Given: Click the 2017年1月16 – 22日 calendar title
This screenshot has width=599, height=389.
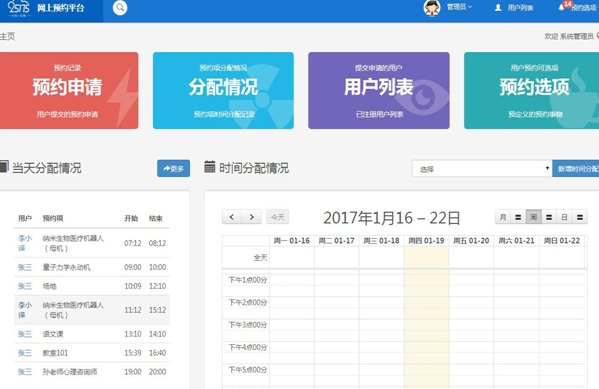Looking at the screenshot, I should pyautogui.click(x=392, y=218).
